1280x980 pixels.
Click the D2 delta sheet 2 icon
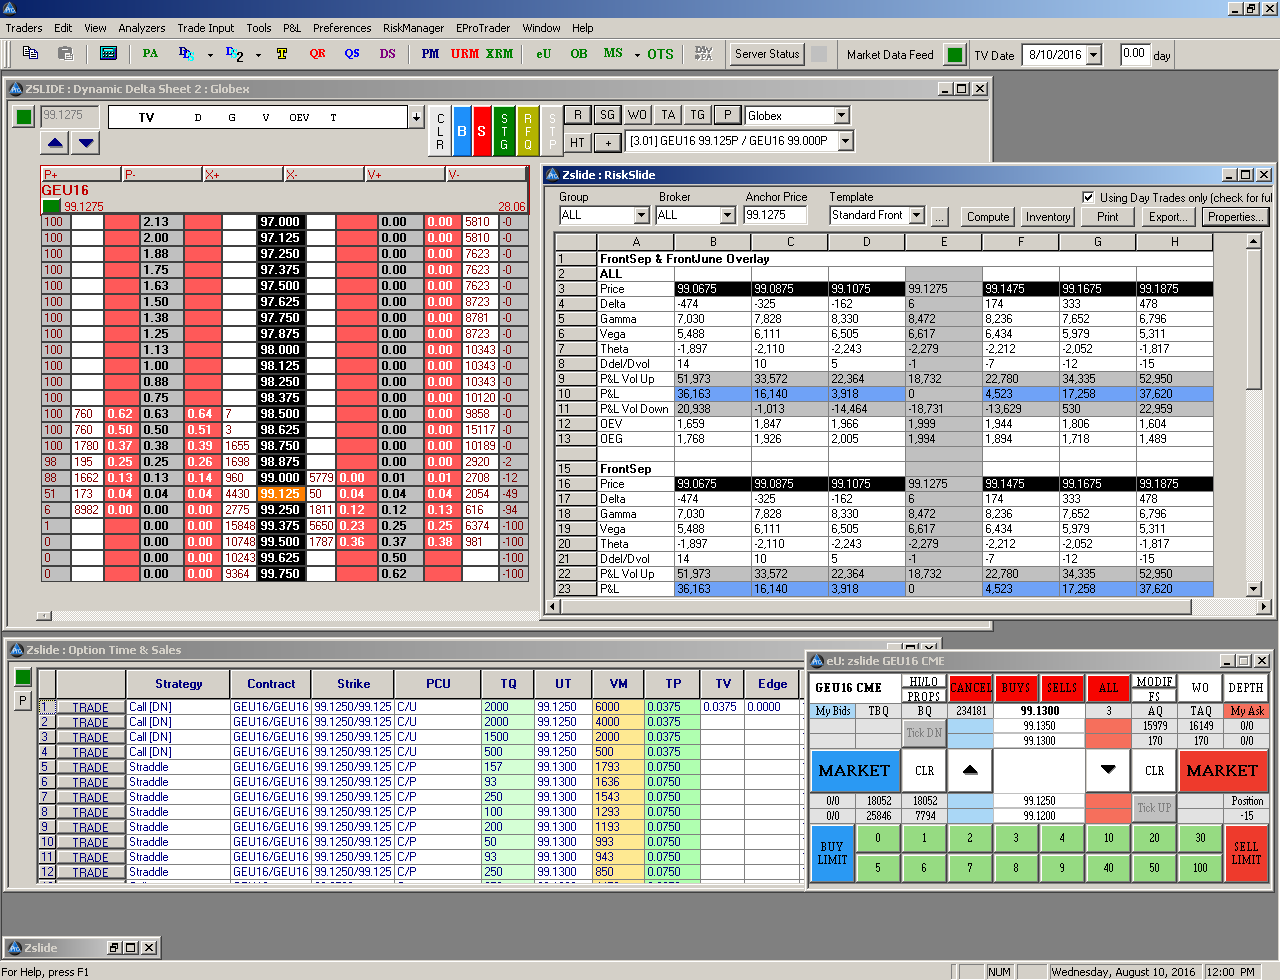click(234, 54)
